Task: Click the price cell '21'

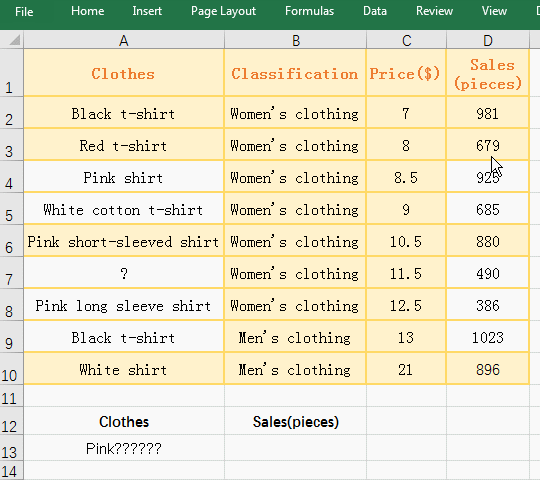Action: point(406,369)
